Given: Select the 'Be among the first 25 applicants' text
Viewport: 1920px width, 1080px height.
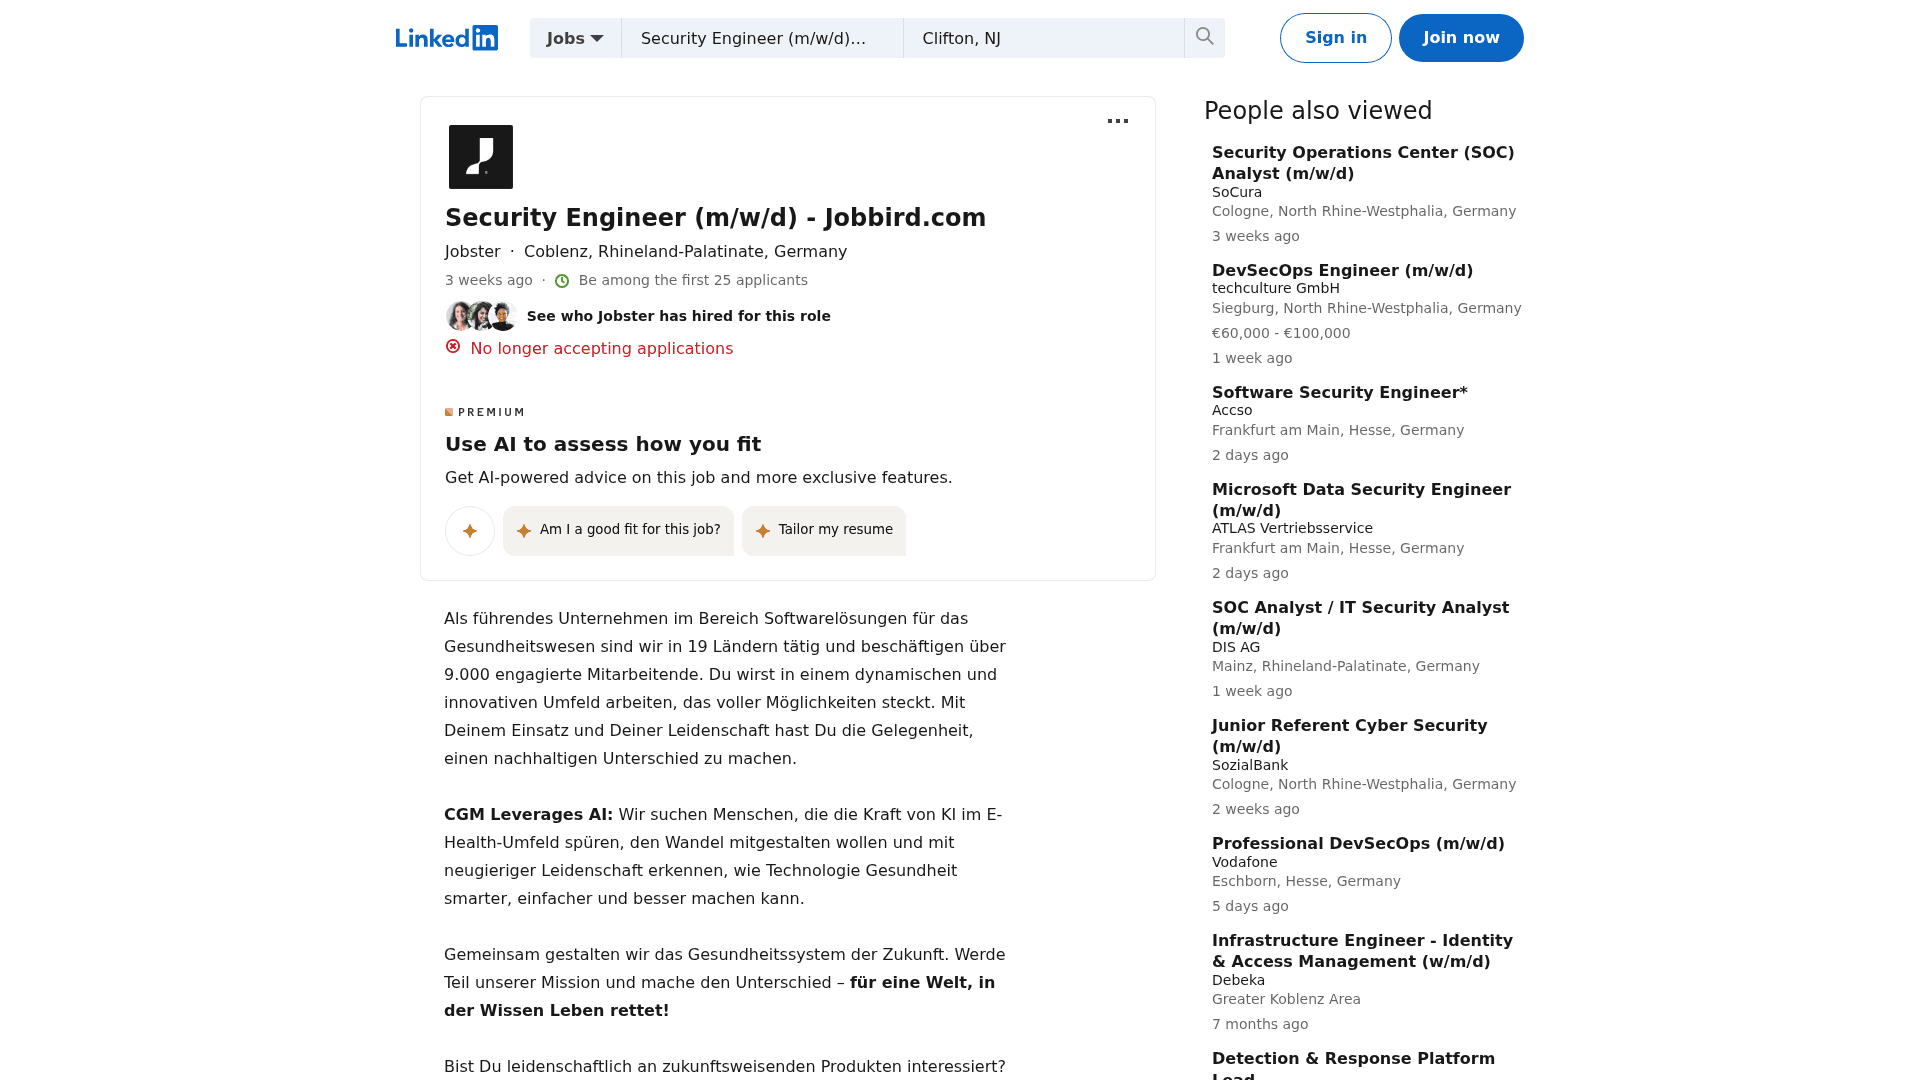Looking at the screenshot, I should (693, 280).
